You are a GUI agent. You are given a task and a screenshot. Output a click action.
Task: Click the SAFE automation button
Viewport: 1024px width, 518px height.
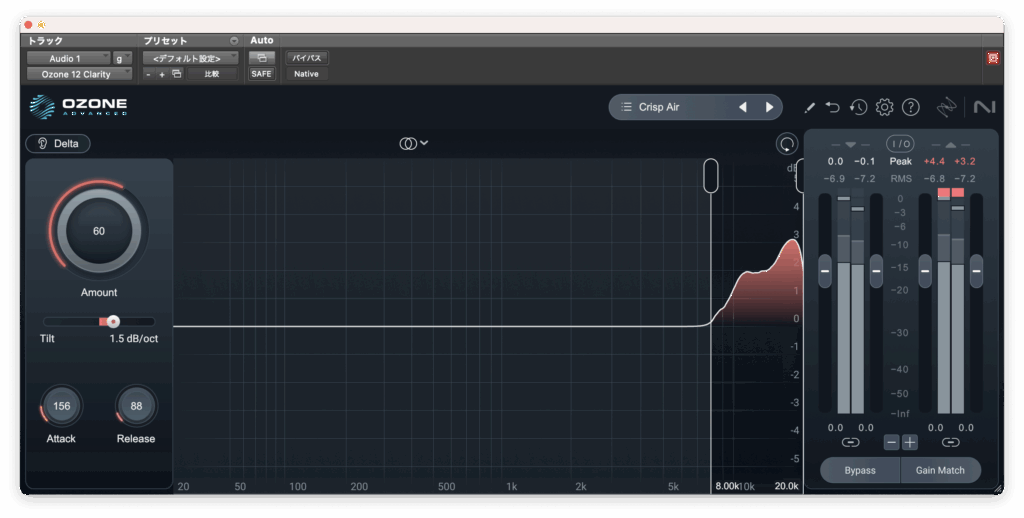tap(261, 74)
